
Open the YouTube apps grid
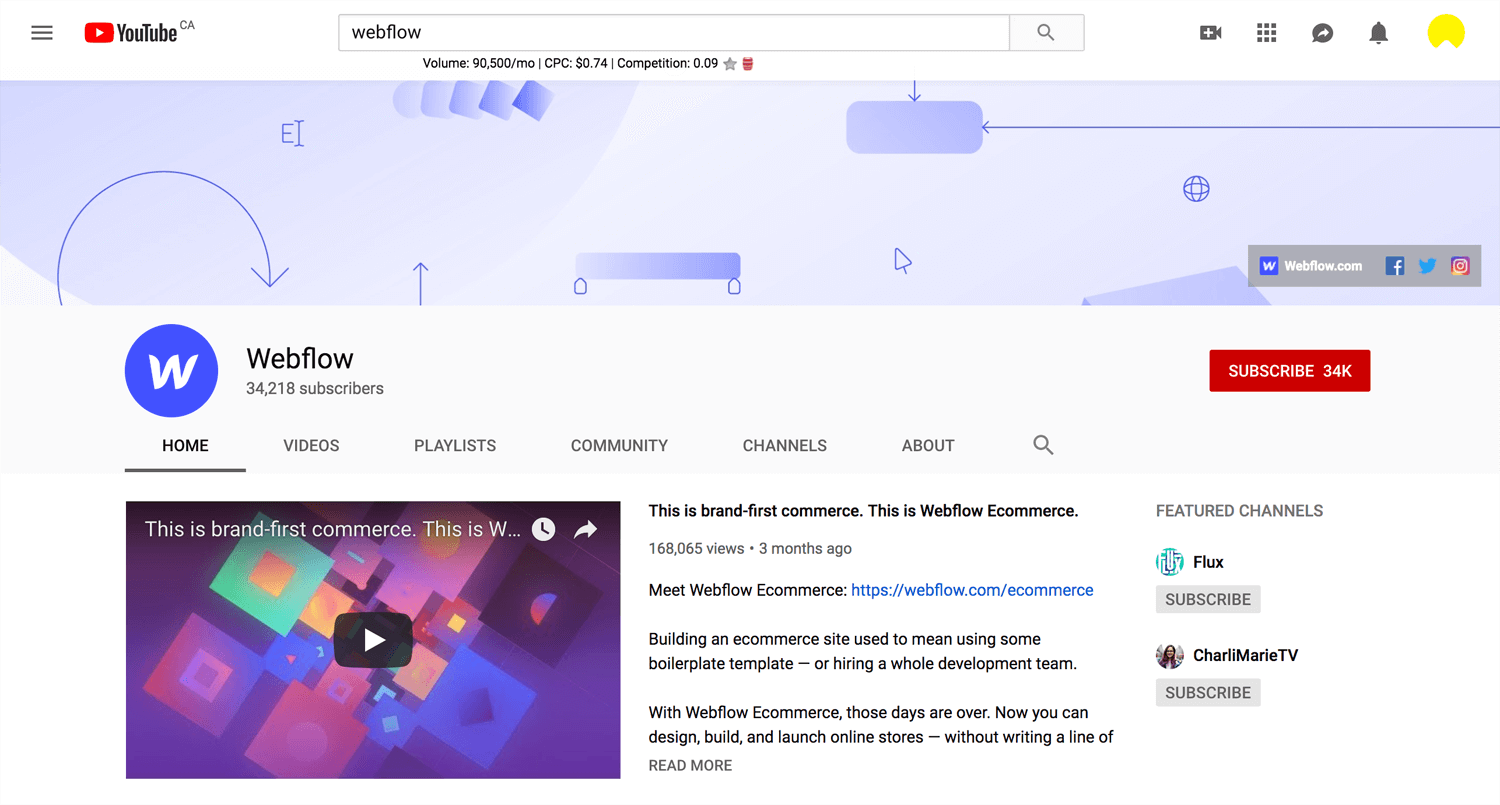point(1267,33)
